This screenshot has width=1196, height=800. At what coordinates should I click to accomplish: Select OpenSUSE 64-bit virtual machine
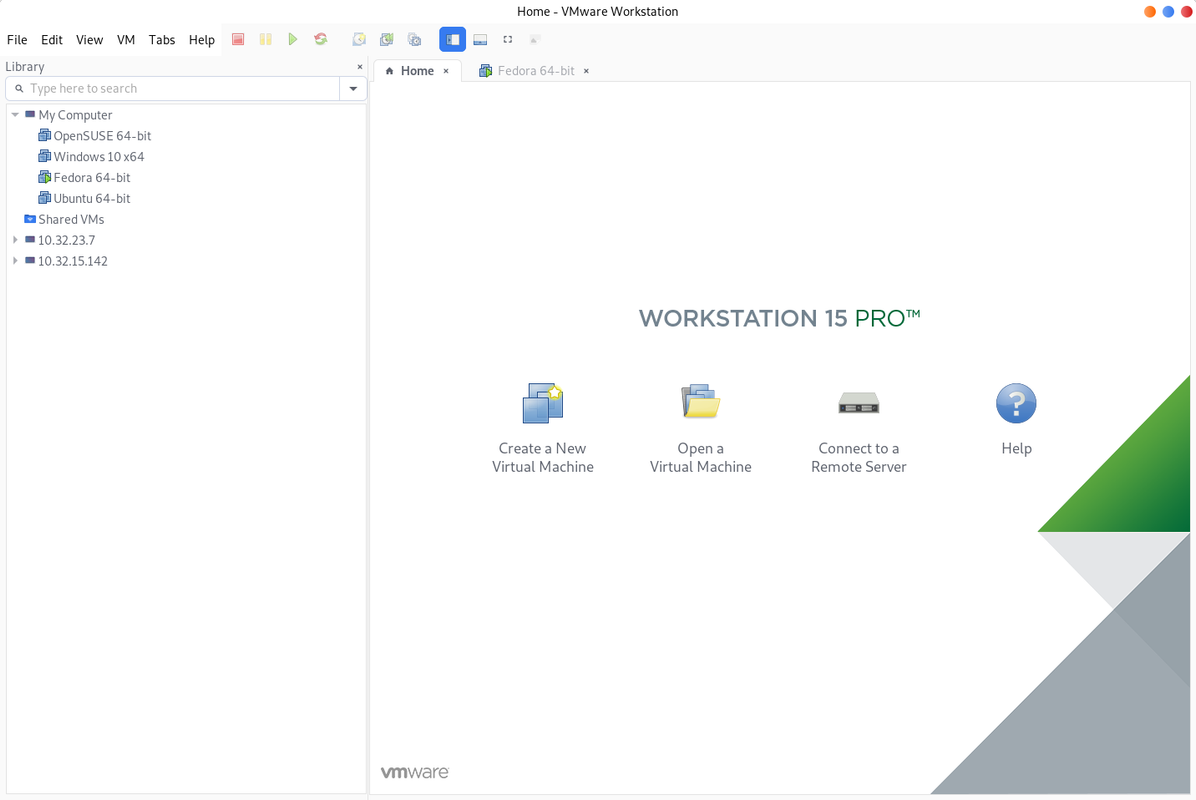point(102,135)
